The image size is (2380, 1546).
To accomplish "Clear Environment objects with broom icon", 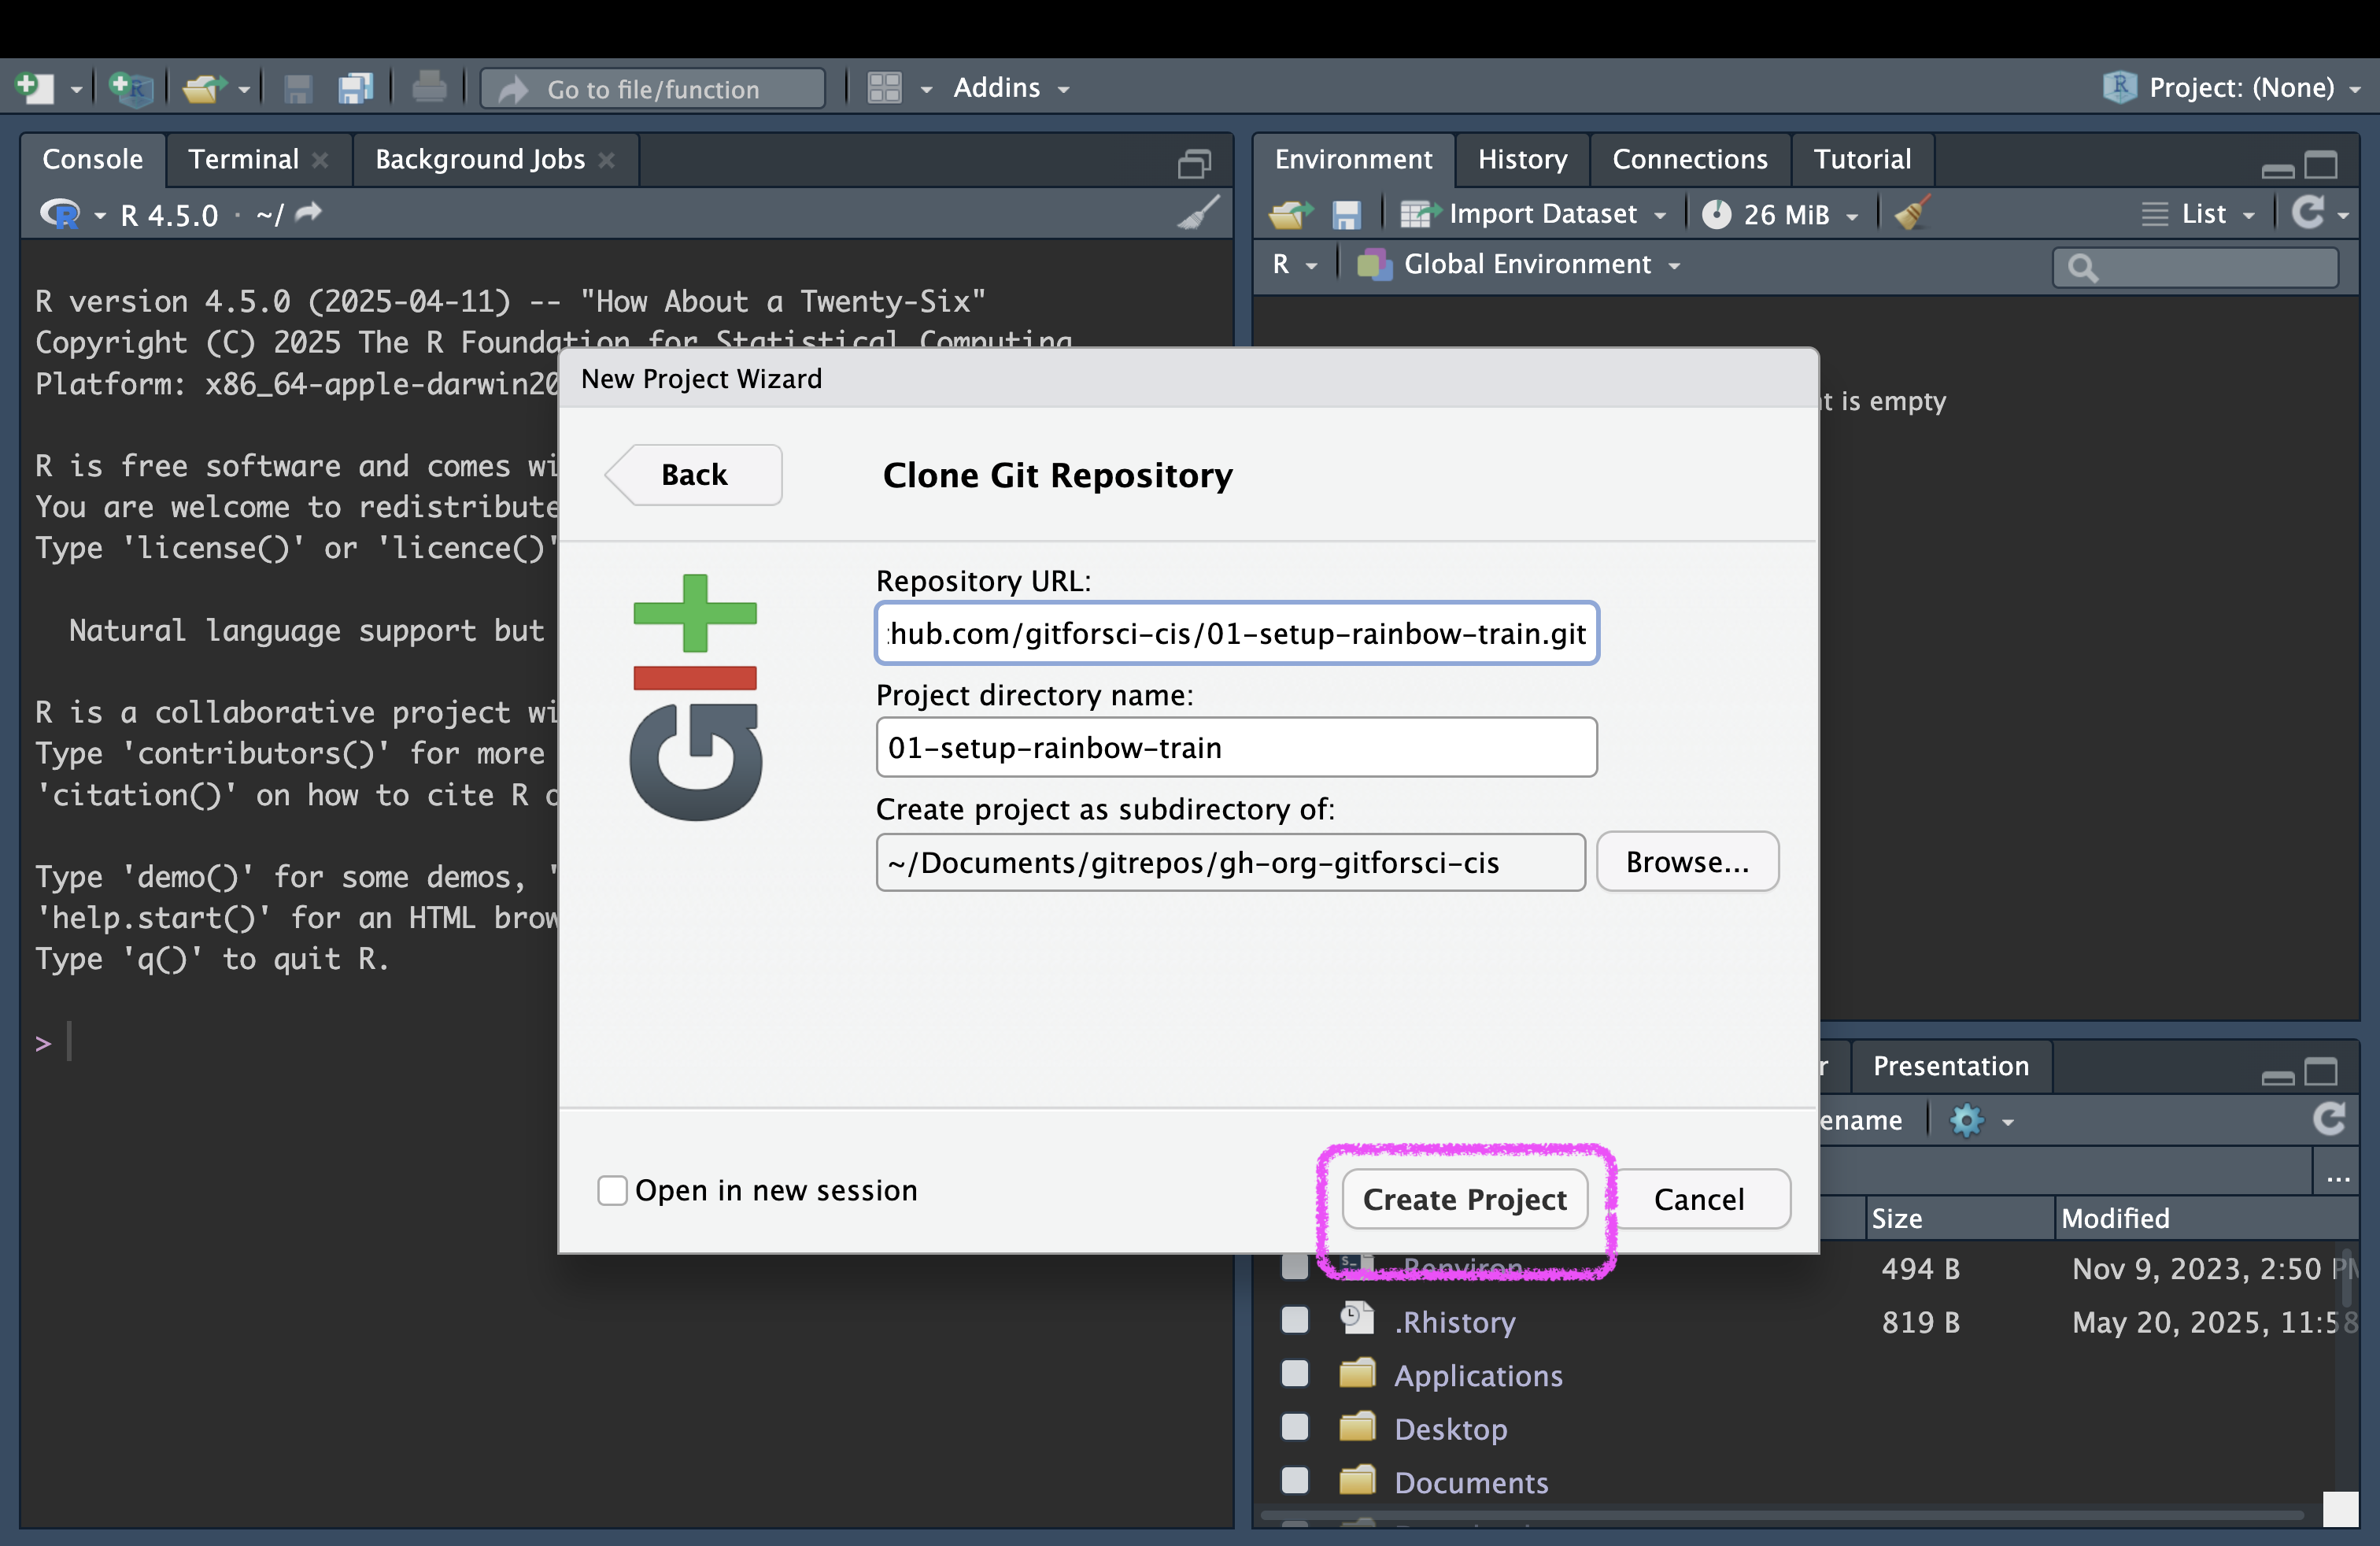I will [1911, 213].
